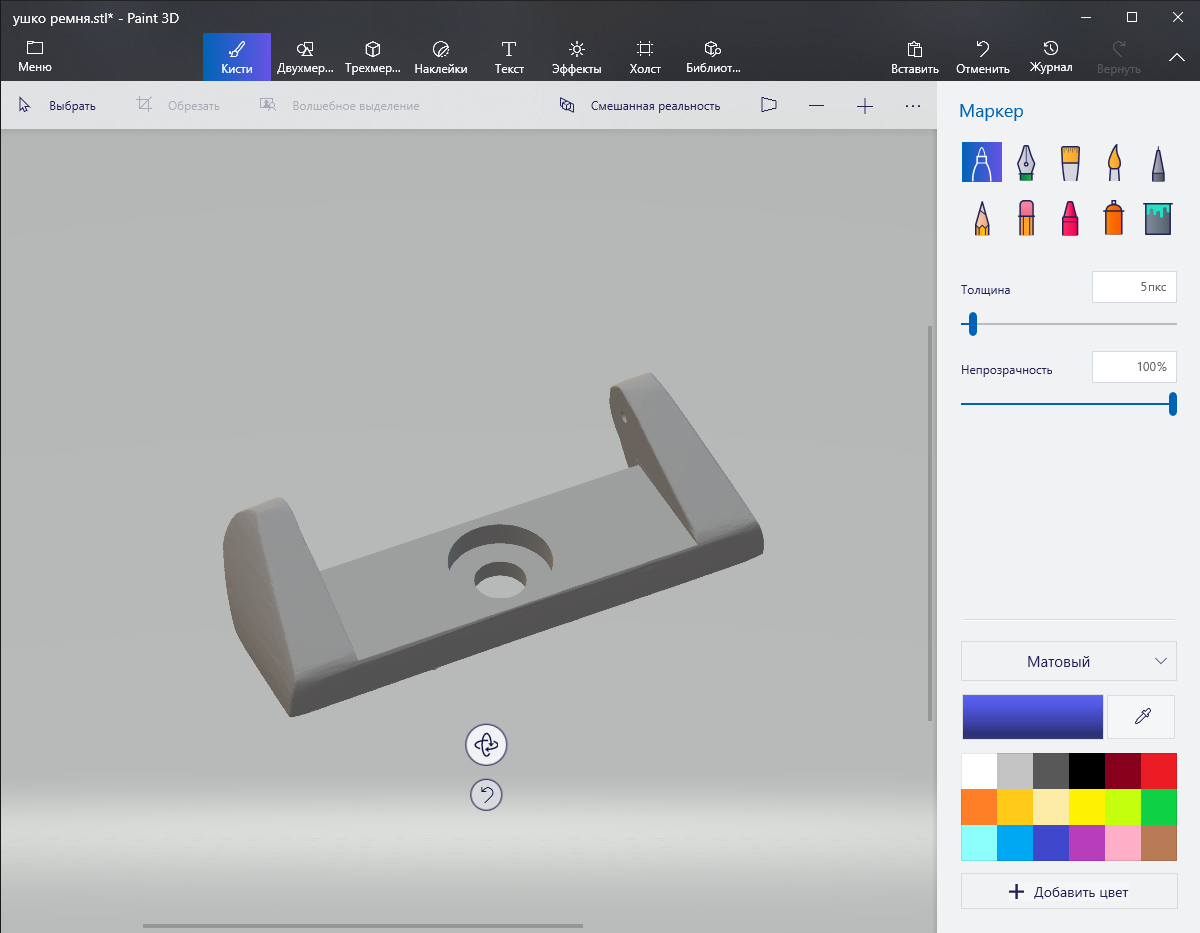The height and width of the screenshot is (933, 1200).
Task: Activate the Выбрать select tool
Action: (x=57, y=105)
